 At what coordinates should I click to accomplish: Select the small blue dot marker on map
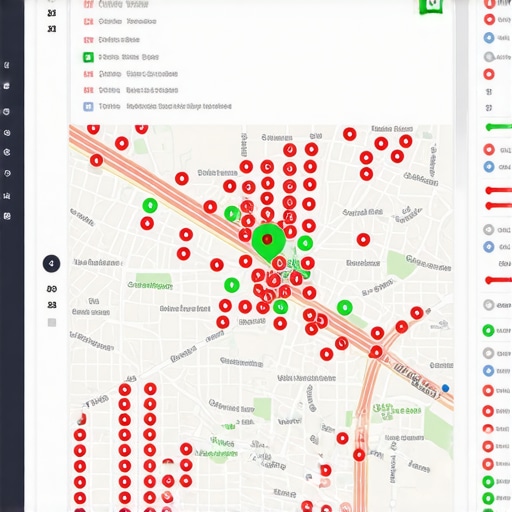445,388
